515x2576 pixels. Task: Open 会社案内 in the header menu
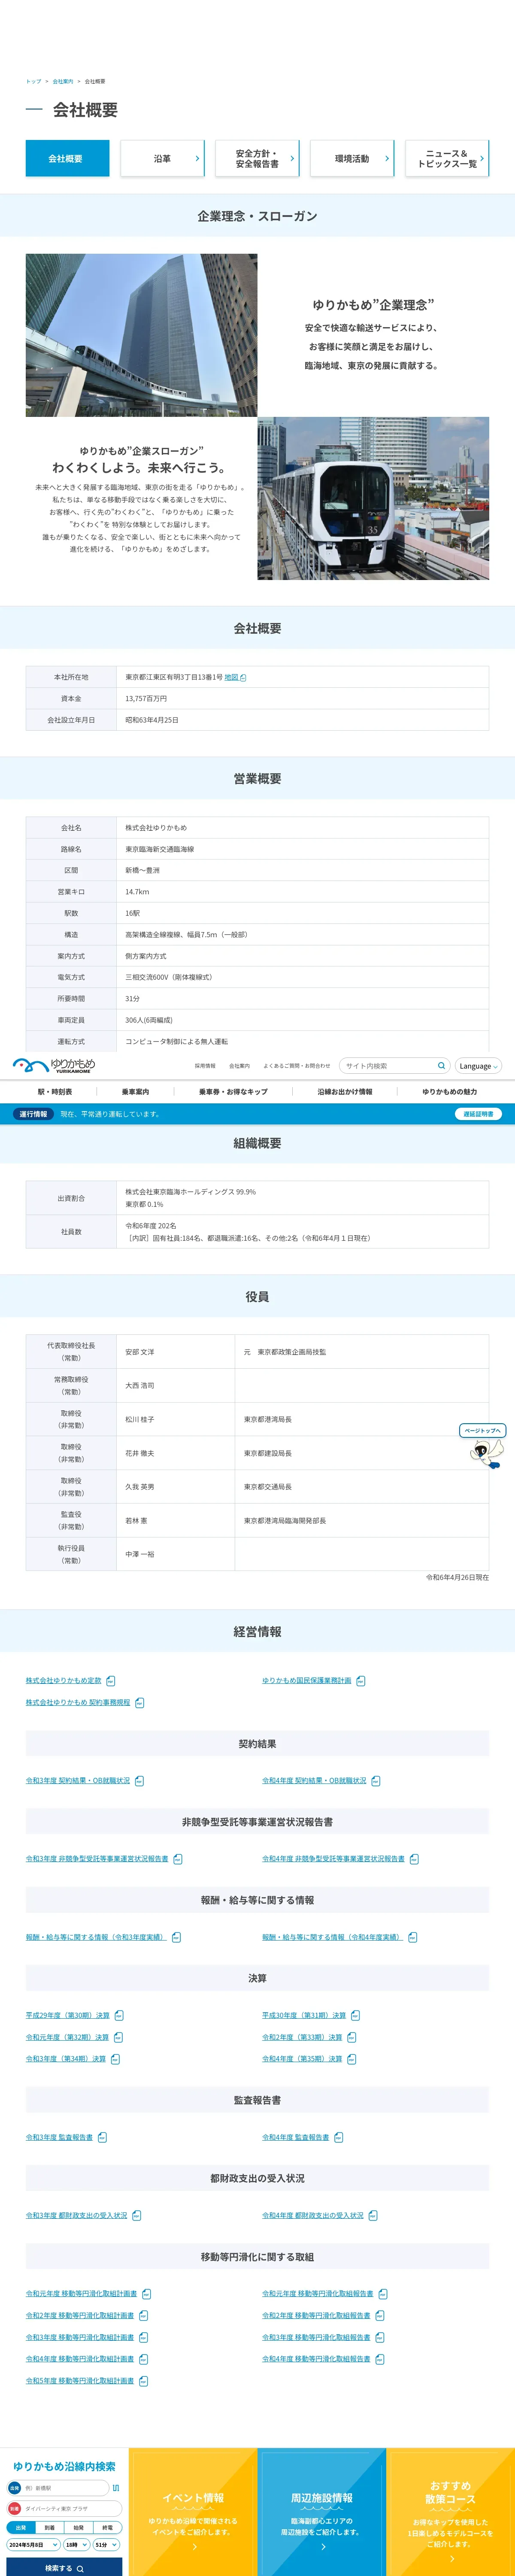[x=239, y=1066]
